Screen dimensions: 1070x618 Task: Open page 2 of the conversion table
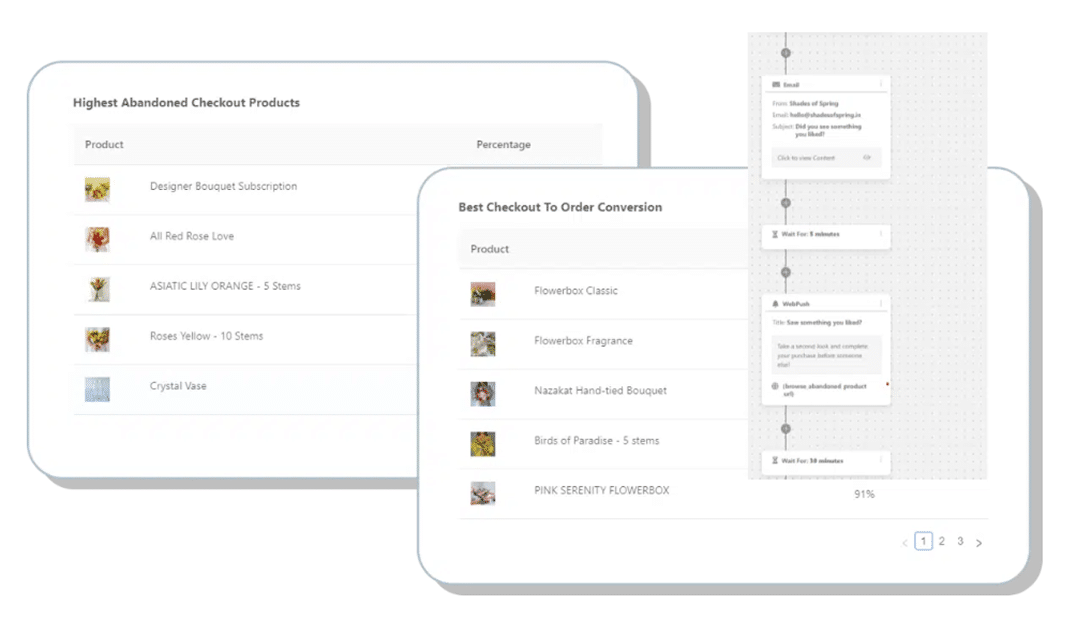click(x=941, y=541)
